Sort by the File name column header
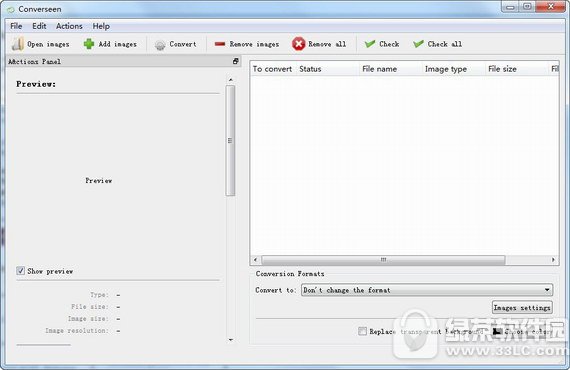Image resolution: width=570 pixels, height=370 pixels. tap(379, 69)
